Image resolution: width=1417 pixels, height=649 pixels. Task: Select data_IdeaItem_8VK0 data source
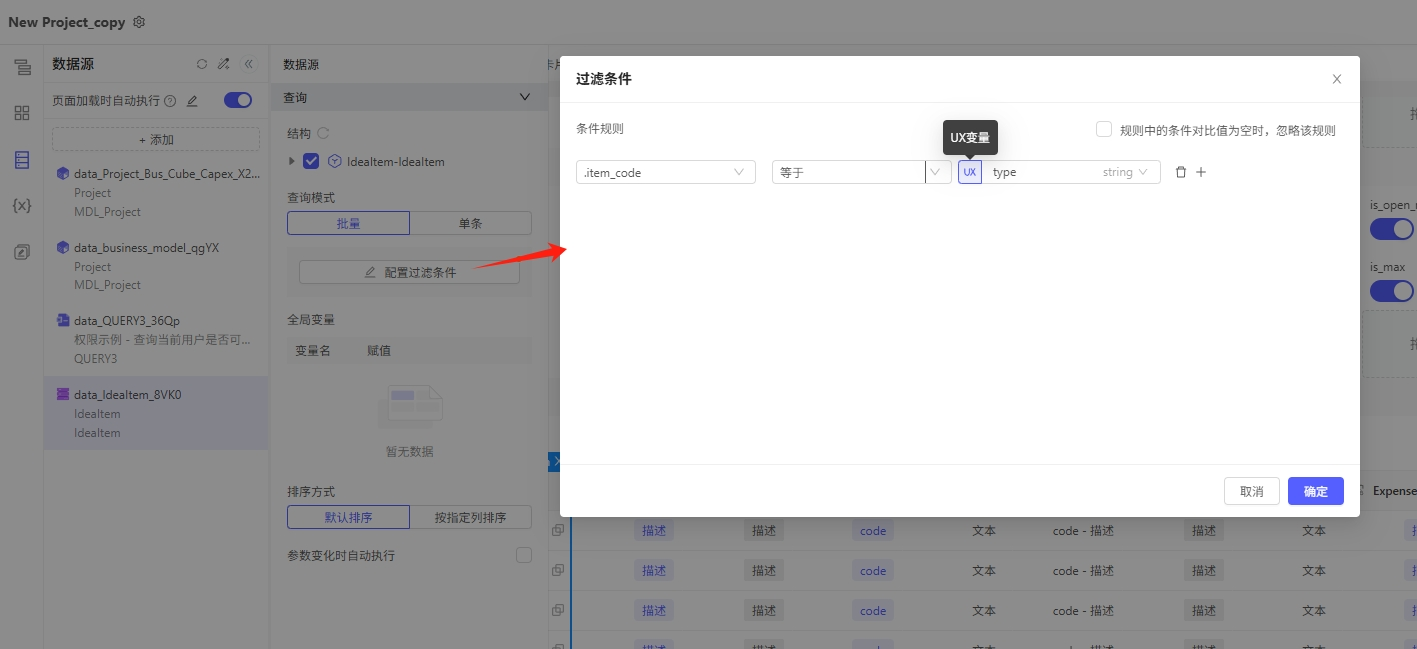pos(156,413)
